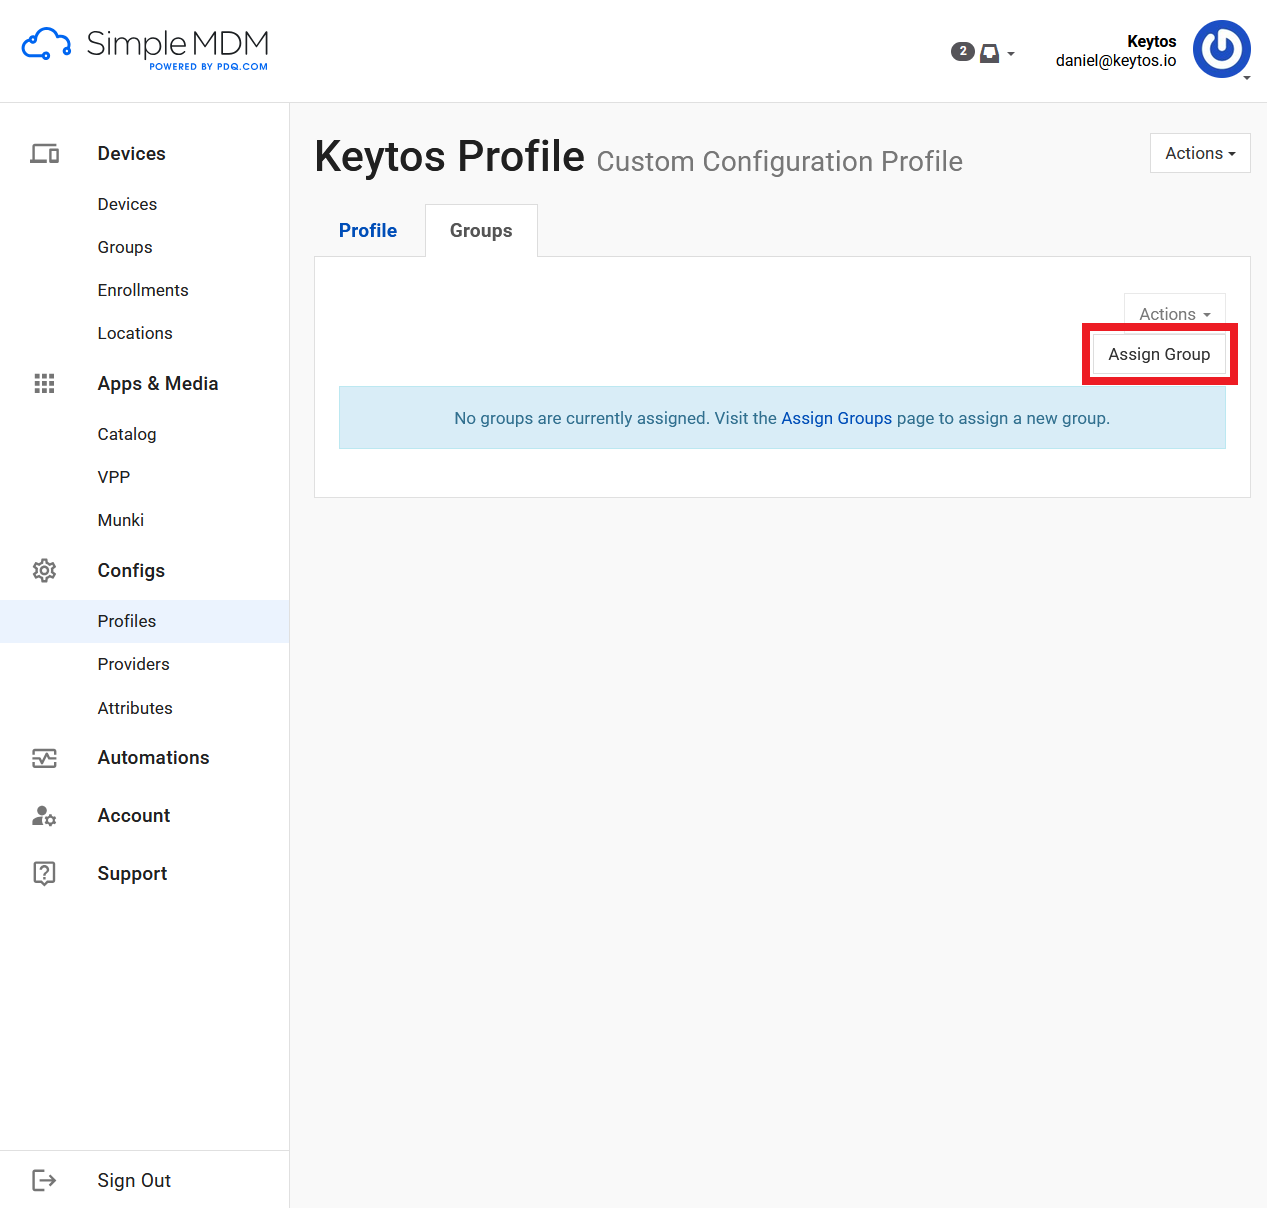Image resolution: width=1267 pixels, height=1208 pixels.
Task: Open the Groups panel Actions dropdown
Action: pos(1175,314)
